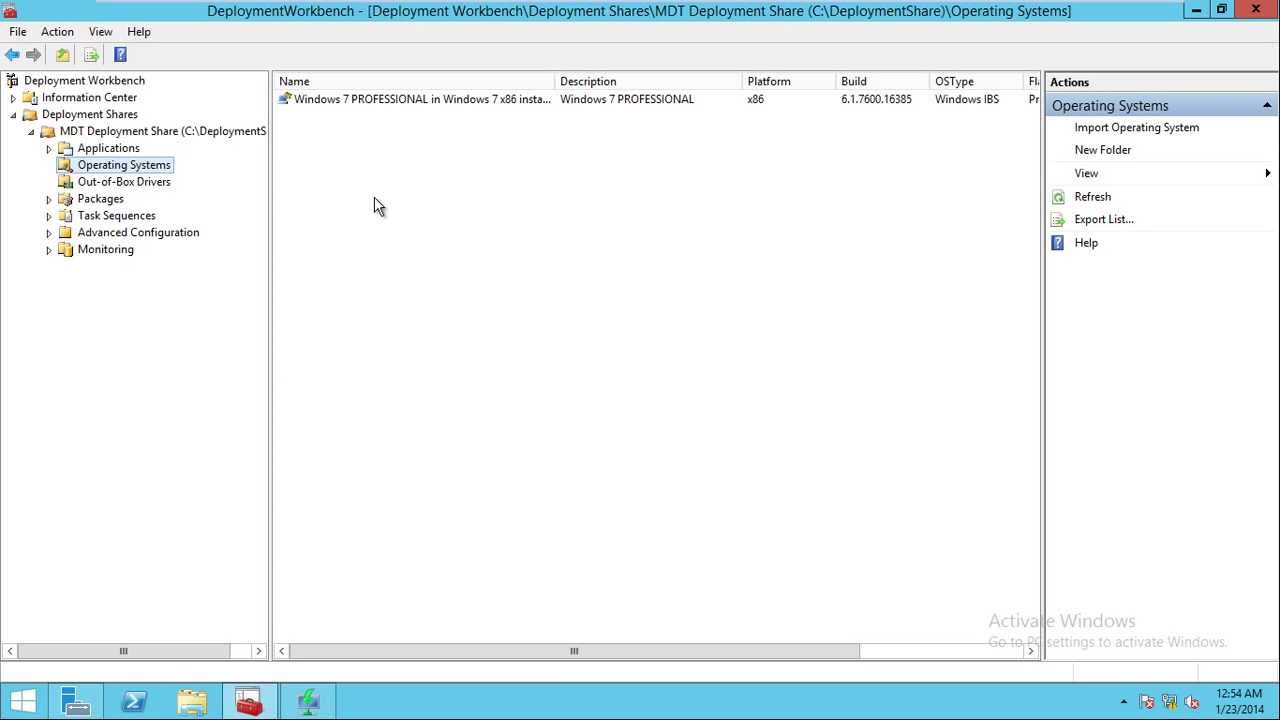
Task: Click the build value 6.1.7600.16385
Action: tap(876, 99)
